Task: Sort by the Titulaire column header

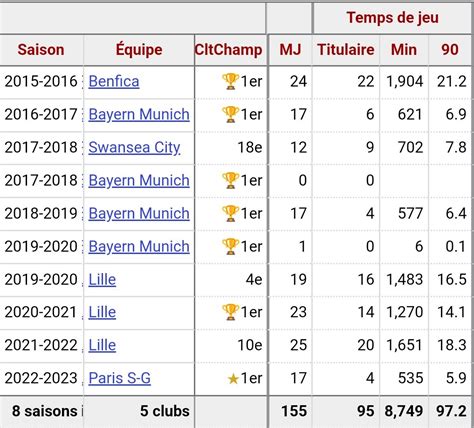Action: [346, 50]
